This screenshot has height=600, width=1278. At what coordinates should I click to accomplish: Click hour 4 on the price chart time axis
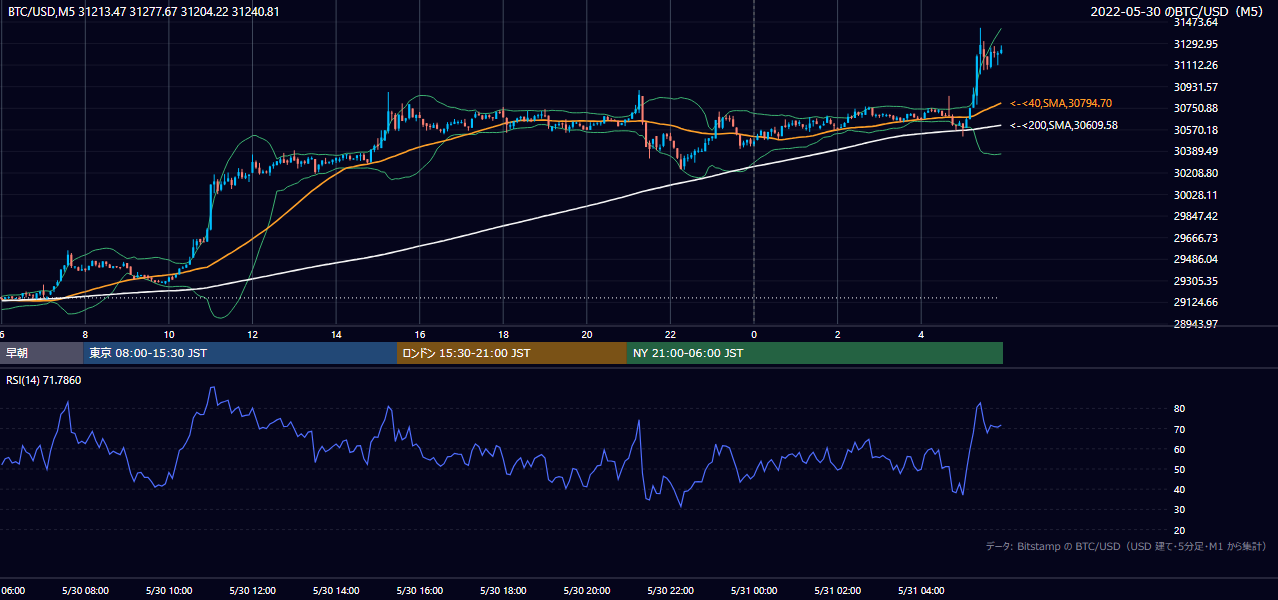[921, 335]
